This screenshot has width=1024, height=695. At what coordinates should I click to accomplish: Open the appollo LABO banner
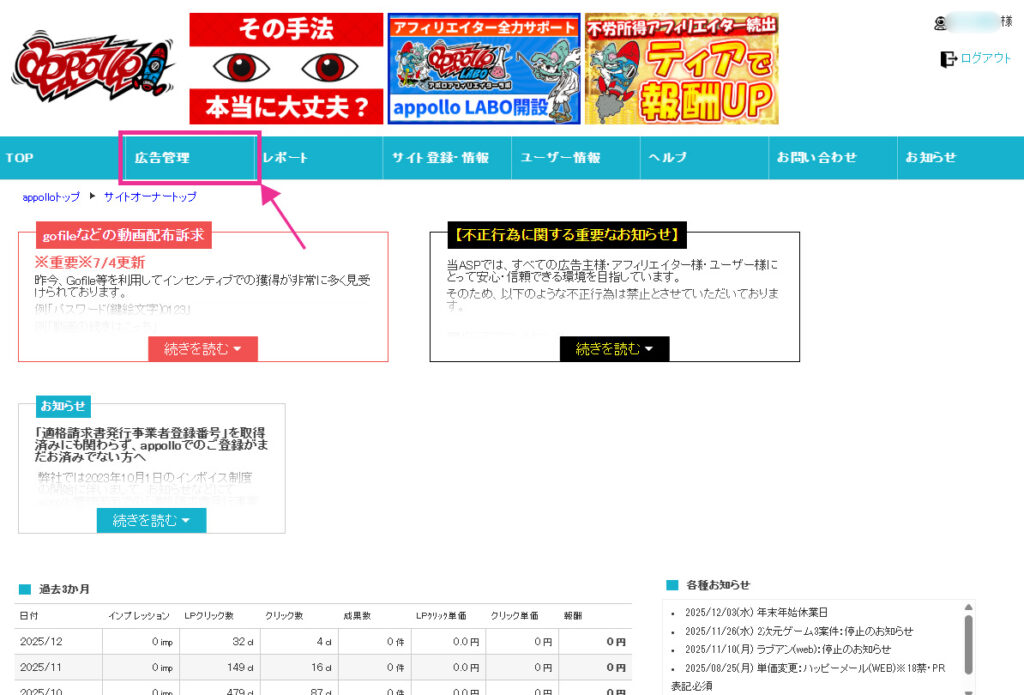point(484,68)
